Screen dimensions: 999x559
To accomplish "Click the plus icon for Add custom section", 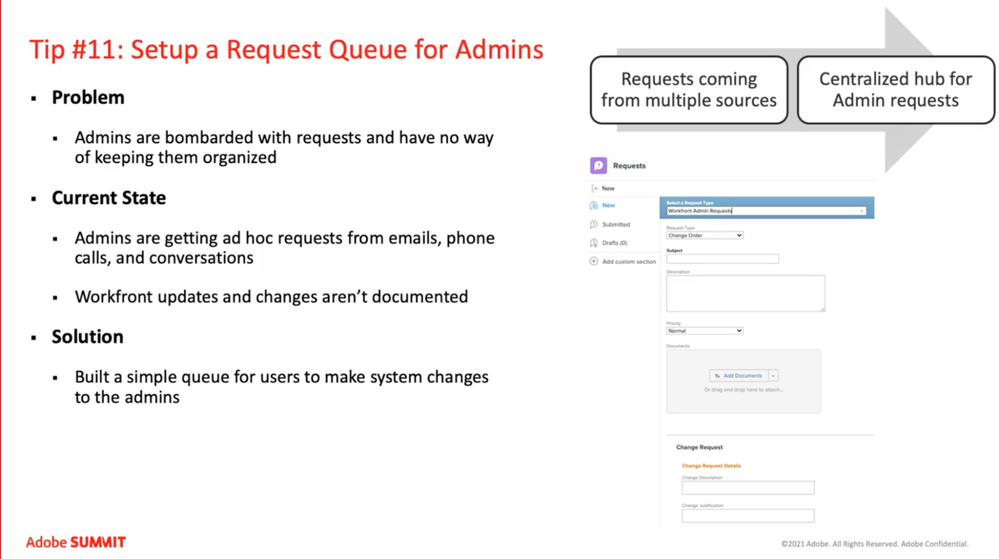I will (x=594, y=262).
